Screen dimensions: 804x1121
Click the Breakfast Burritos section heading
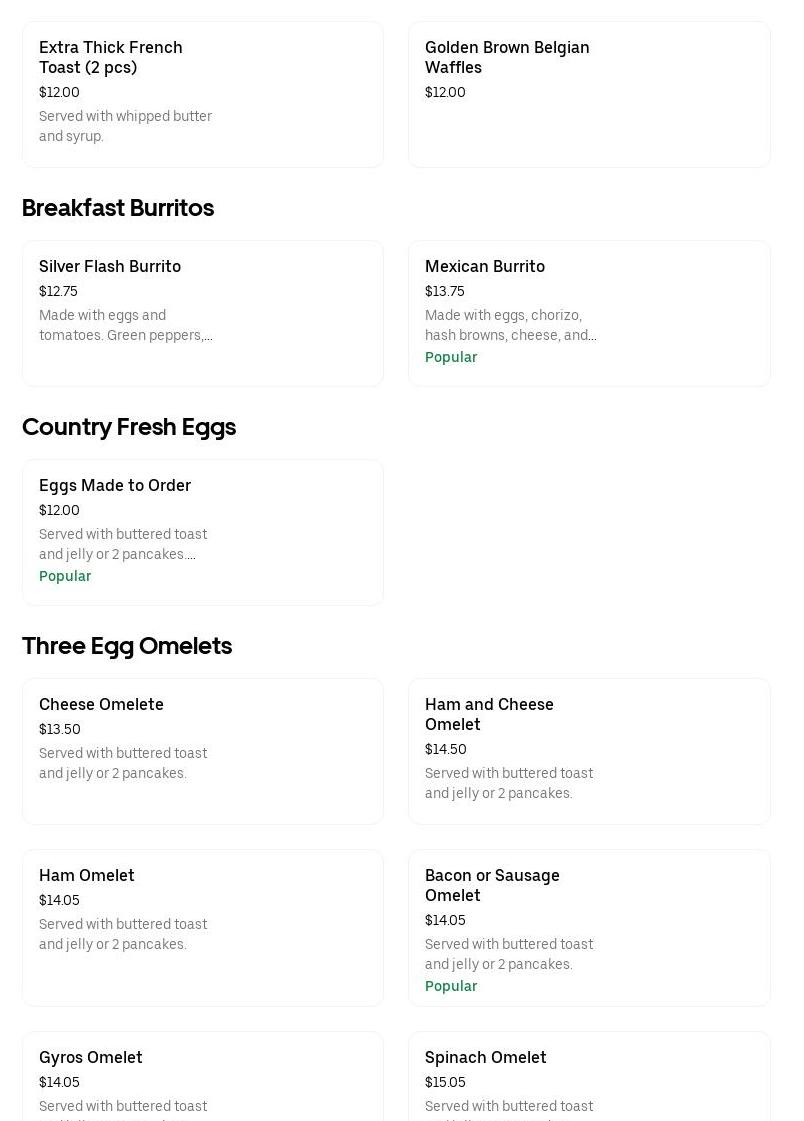pos(118,208)
